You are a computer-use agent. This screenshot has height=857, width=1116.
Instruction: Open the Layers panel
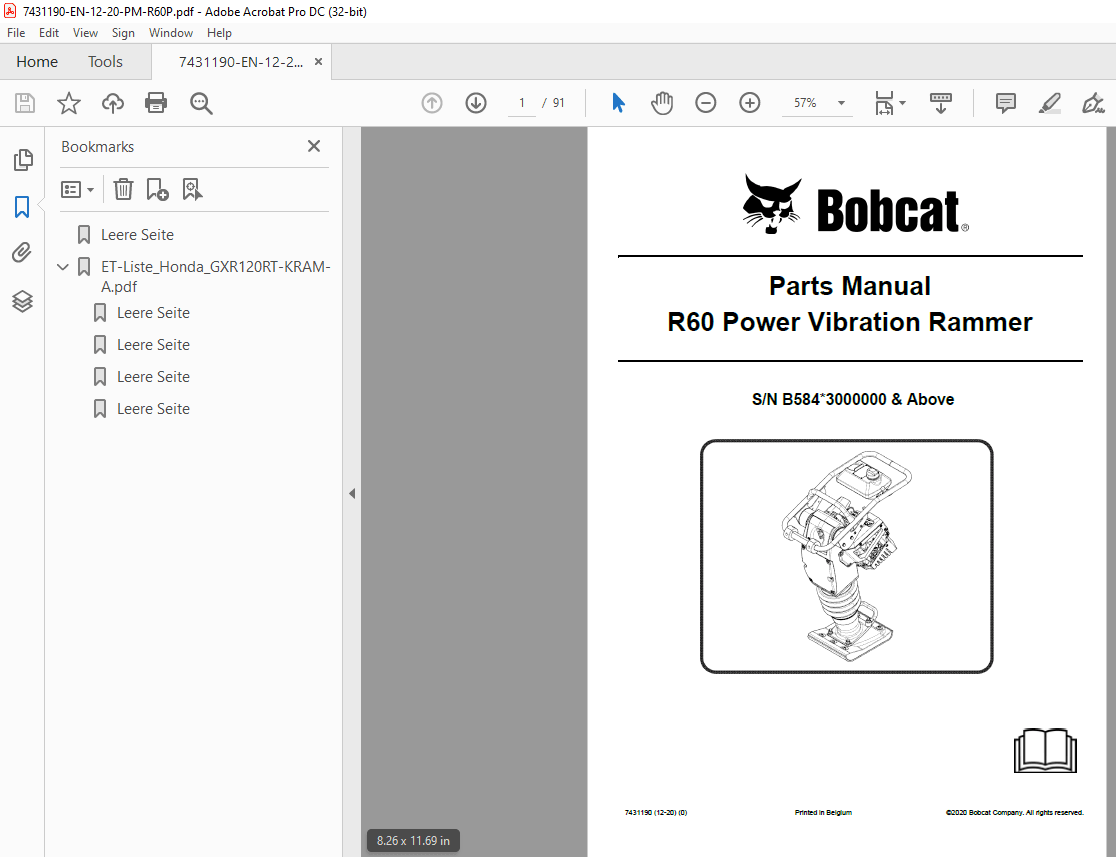[x=23, y=301]
